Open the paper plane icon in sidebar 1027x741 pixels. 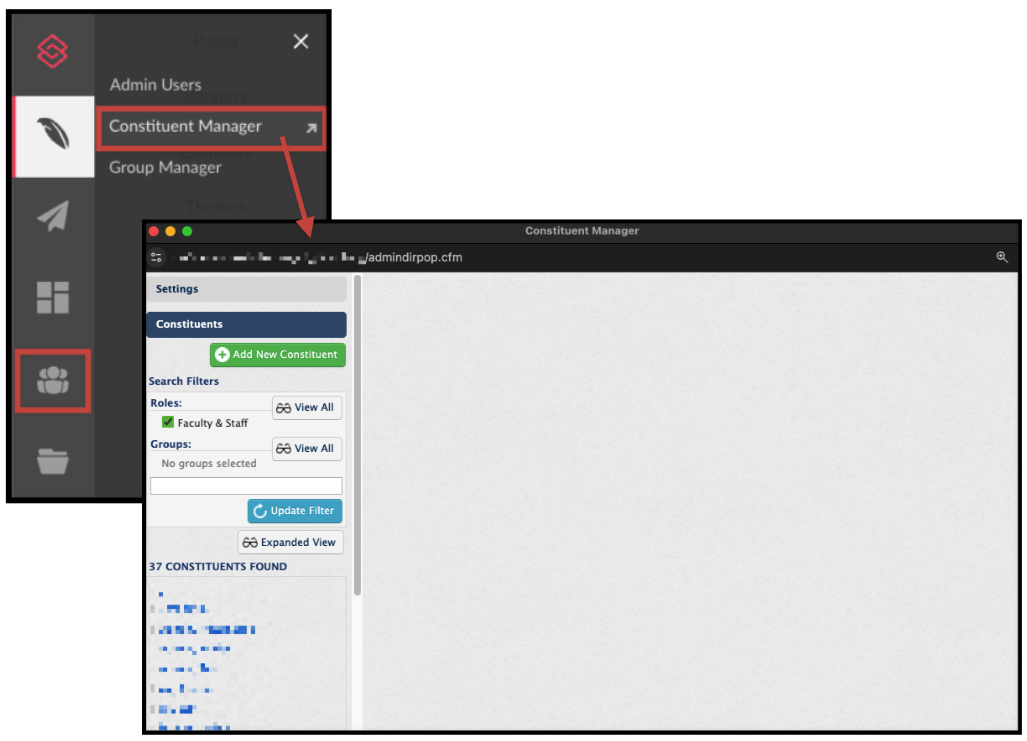pos(53,216)
